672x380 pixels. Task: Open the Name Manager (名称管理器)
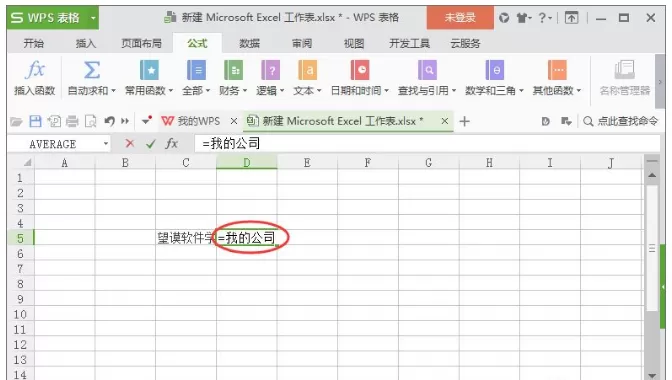tap(624, 78)
